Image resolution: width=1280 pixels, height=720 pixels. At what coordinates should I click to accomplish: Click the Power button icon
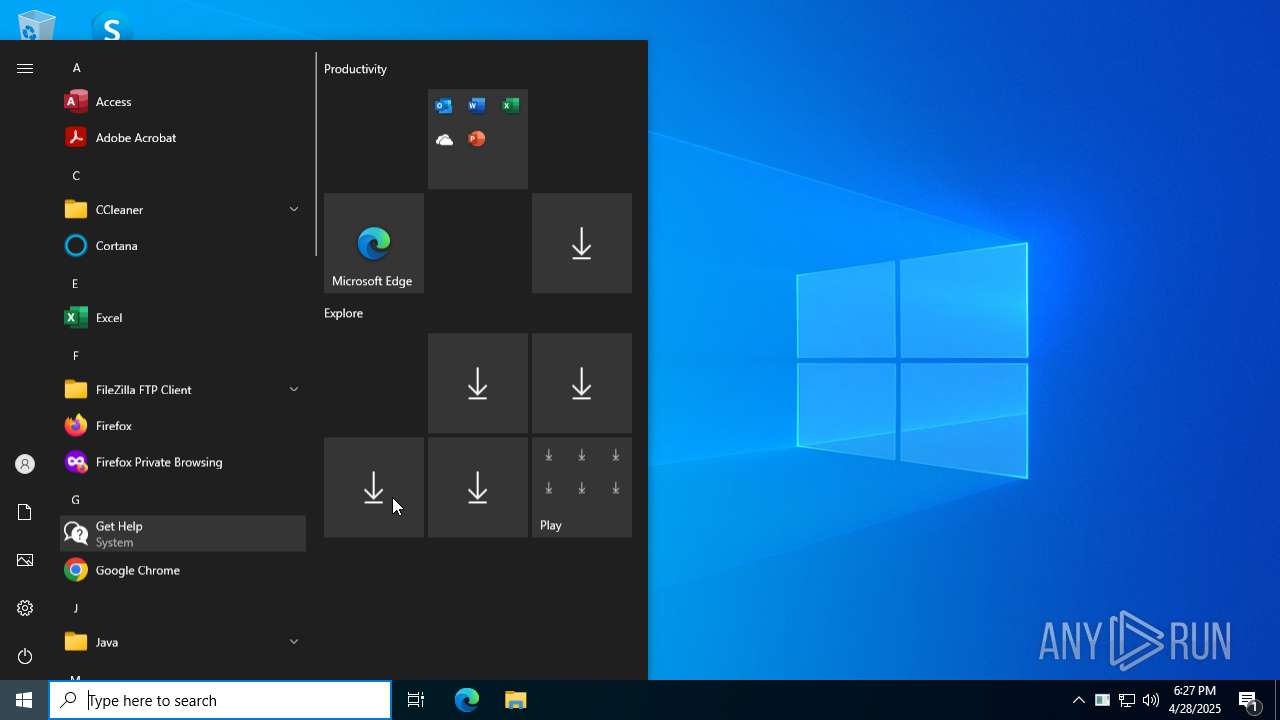[x=25, y=656]
